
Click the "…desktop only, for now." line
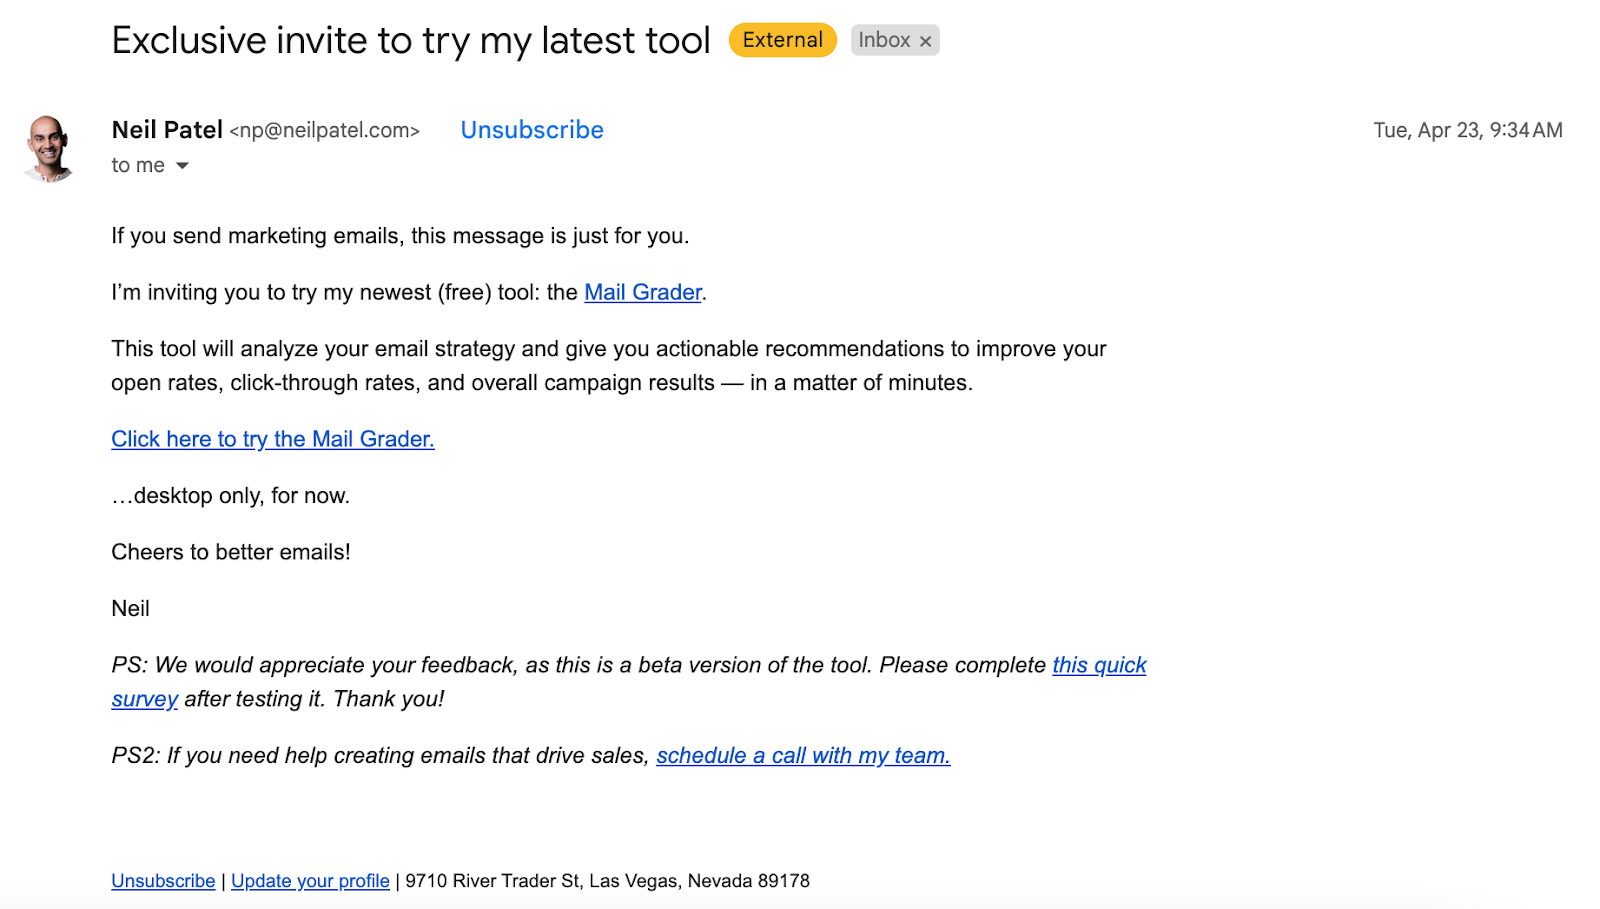click(231, 496)
